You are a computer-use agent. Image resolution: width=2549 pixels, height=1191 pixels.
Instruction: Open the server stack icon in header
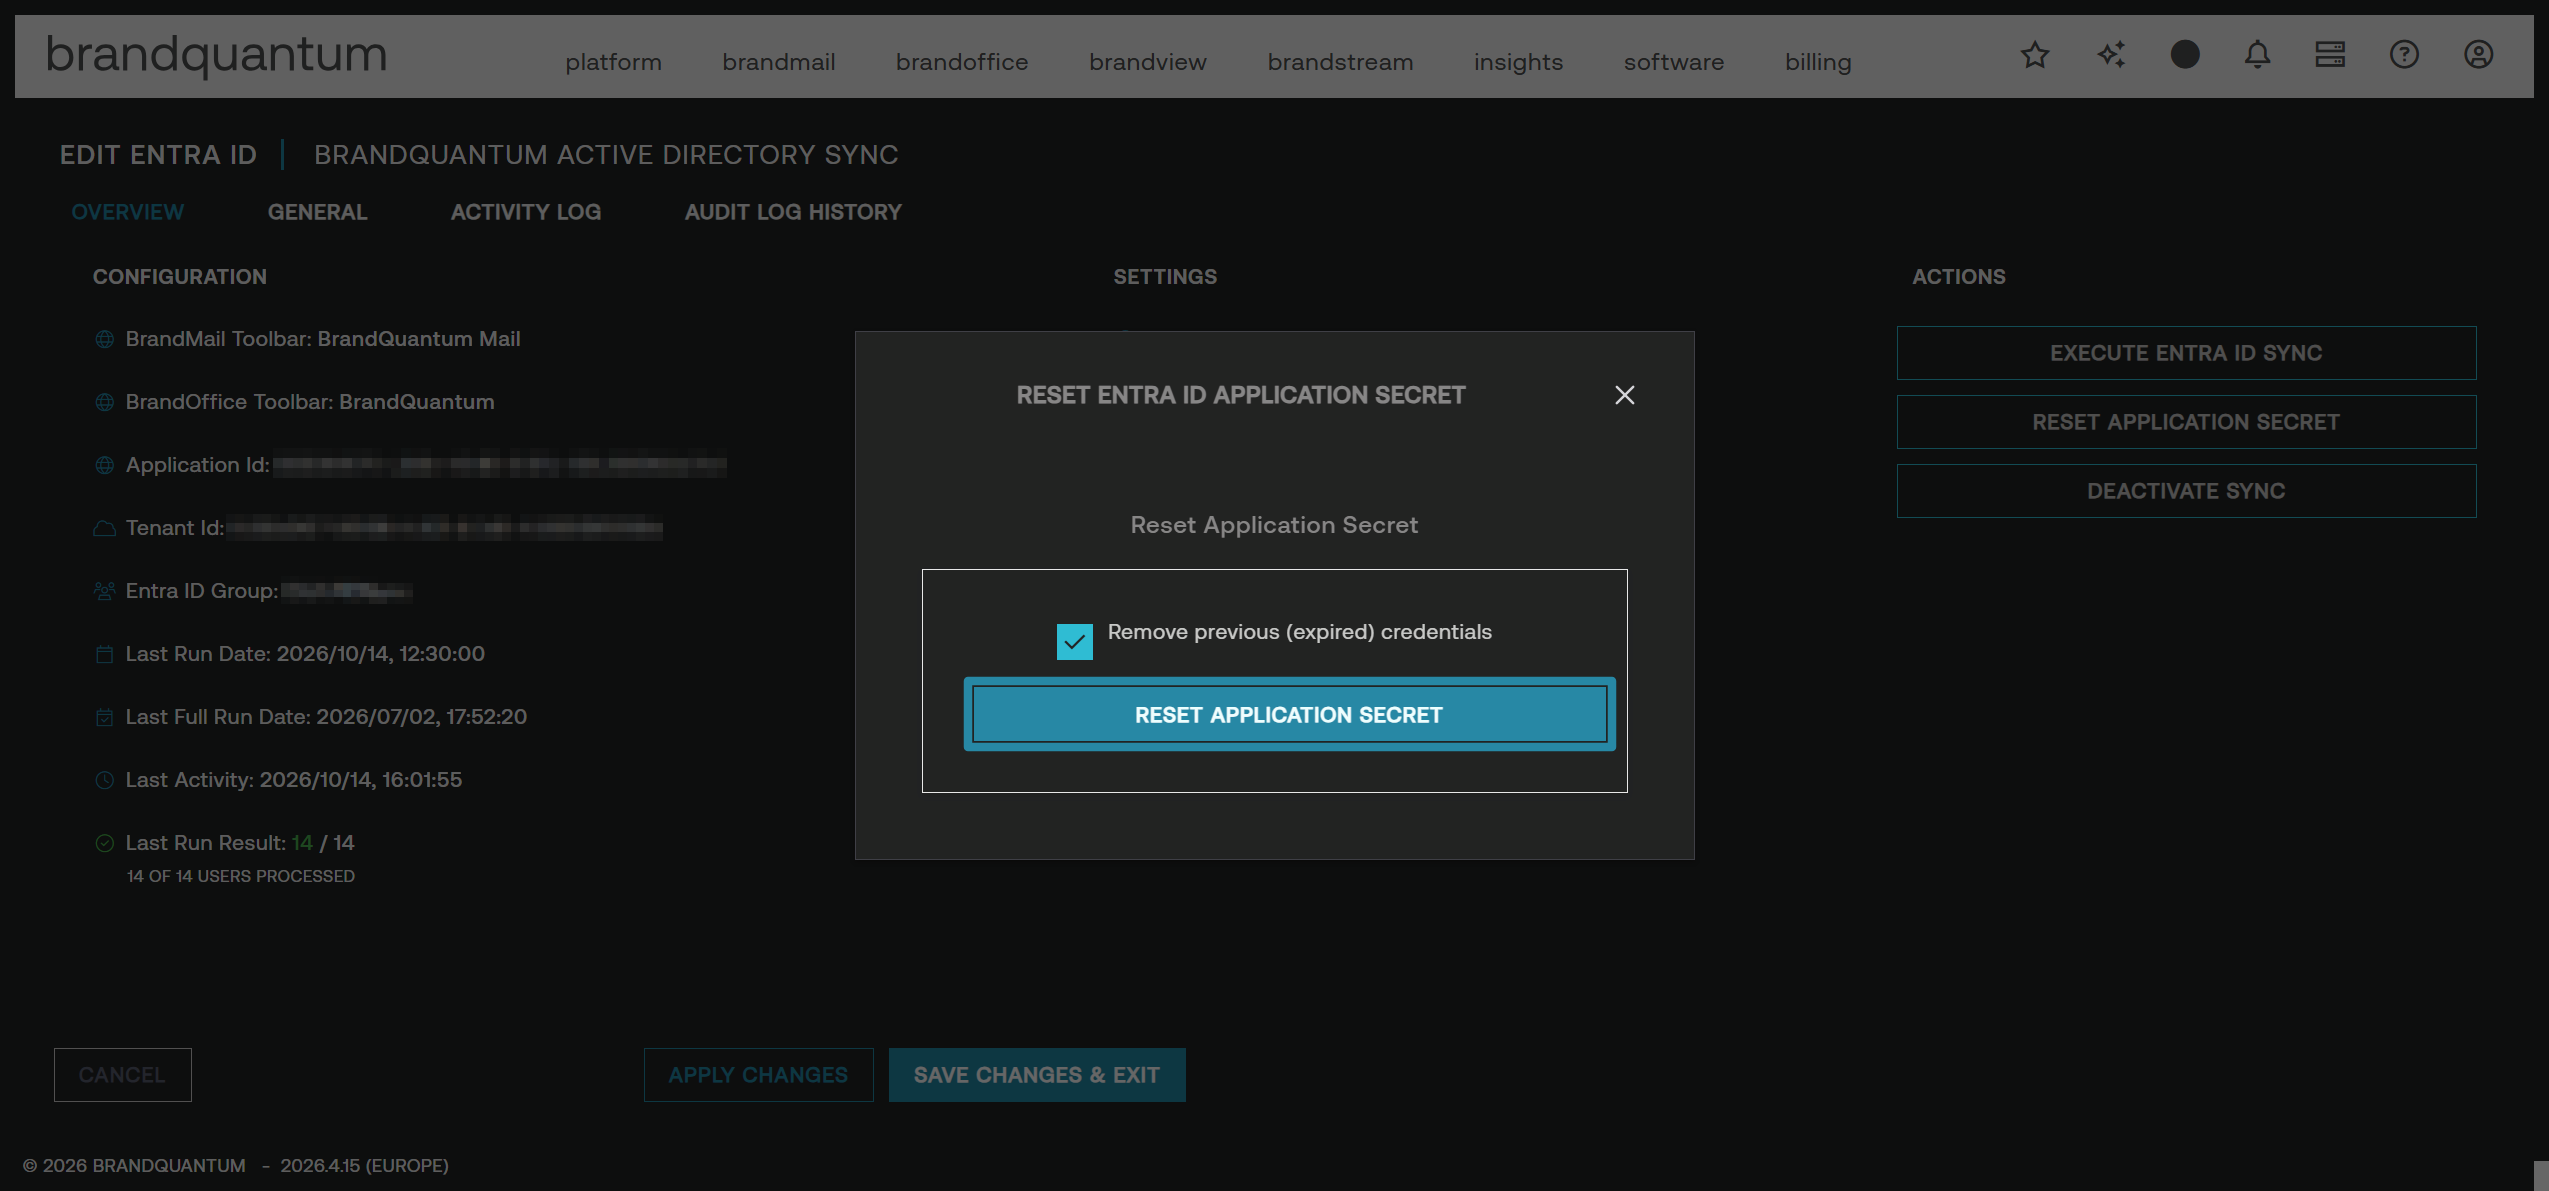(2330, 55)
